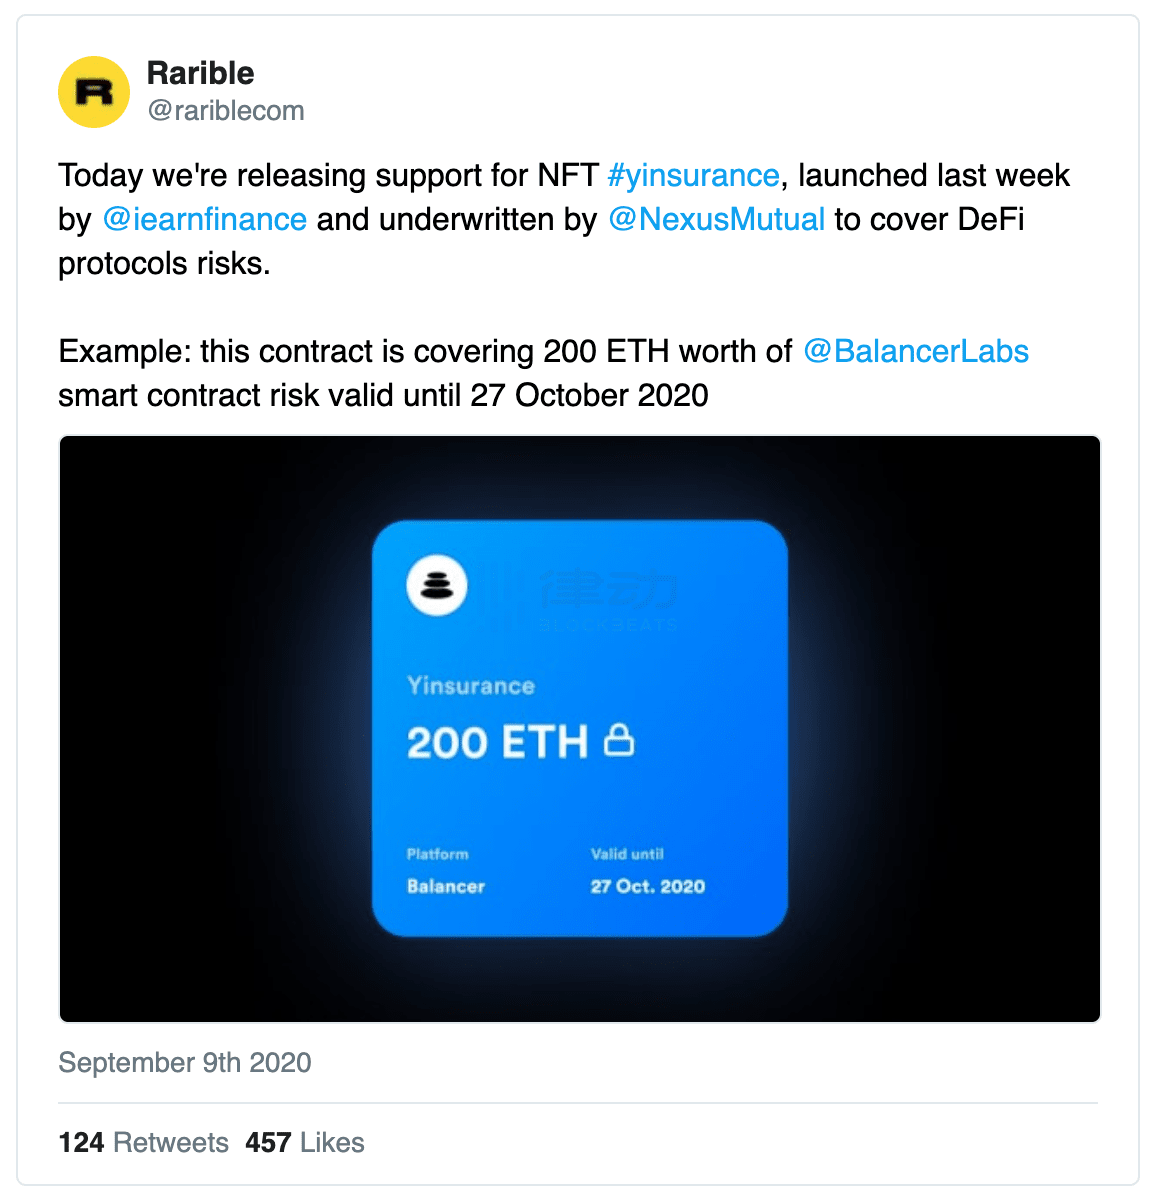This screenshot has height=1194, width=1154.
Task: Click the BlockBeats watermark on the card
Action: click(608, 601)
